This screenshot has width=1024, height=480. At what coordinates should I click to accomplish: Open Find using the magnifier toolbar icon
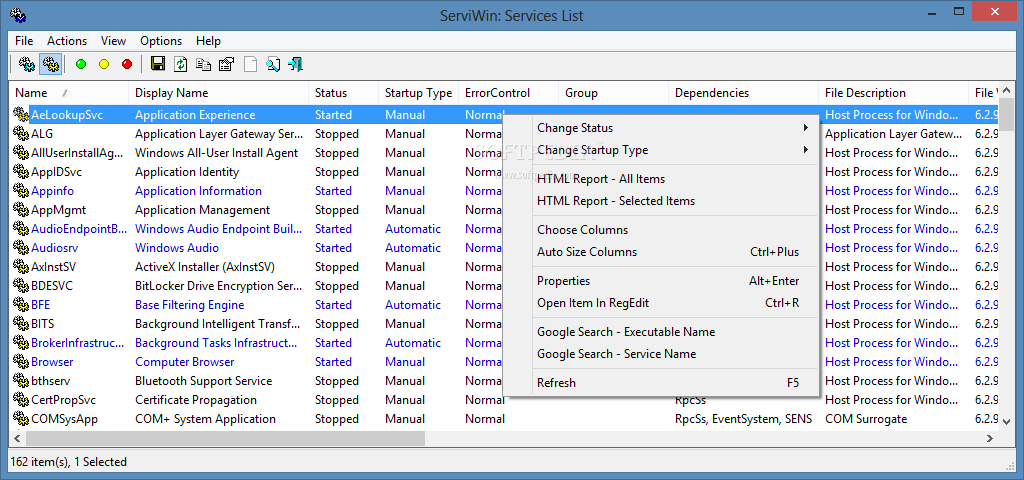click(273, 64)
